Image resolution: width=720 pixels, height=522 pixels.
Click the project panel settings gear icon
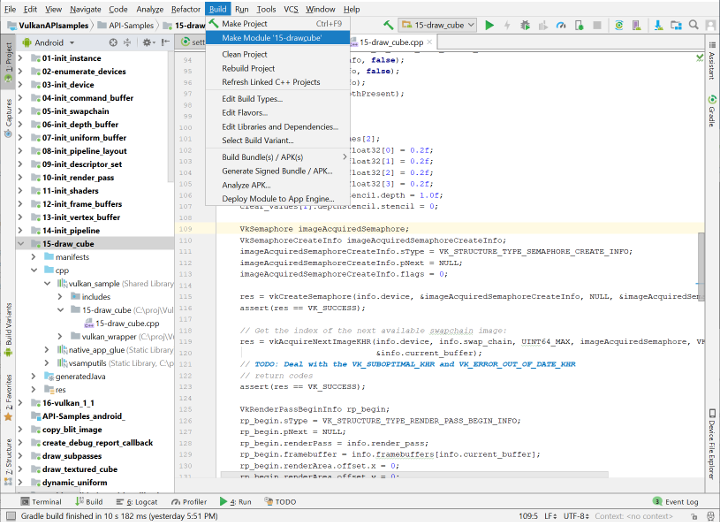click(149, 43)
